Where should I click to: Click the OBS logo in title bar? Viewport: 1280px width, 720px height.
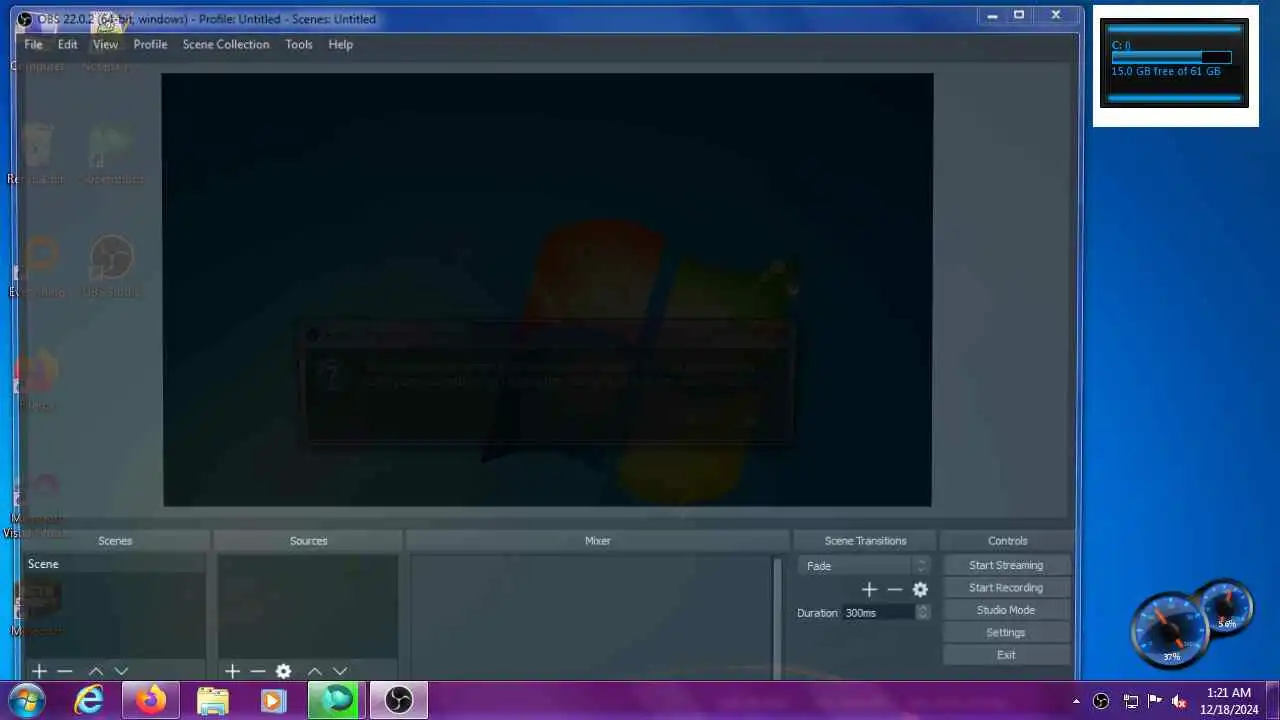(x=25, y=19)
